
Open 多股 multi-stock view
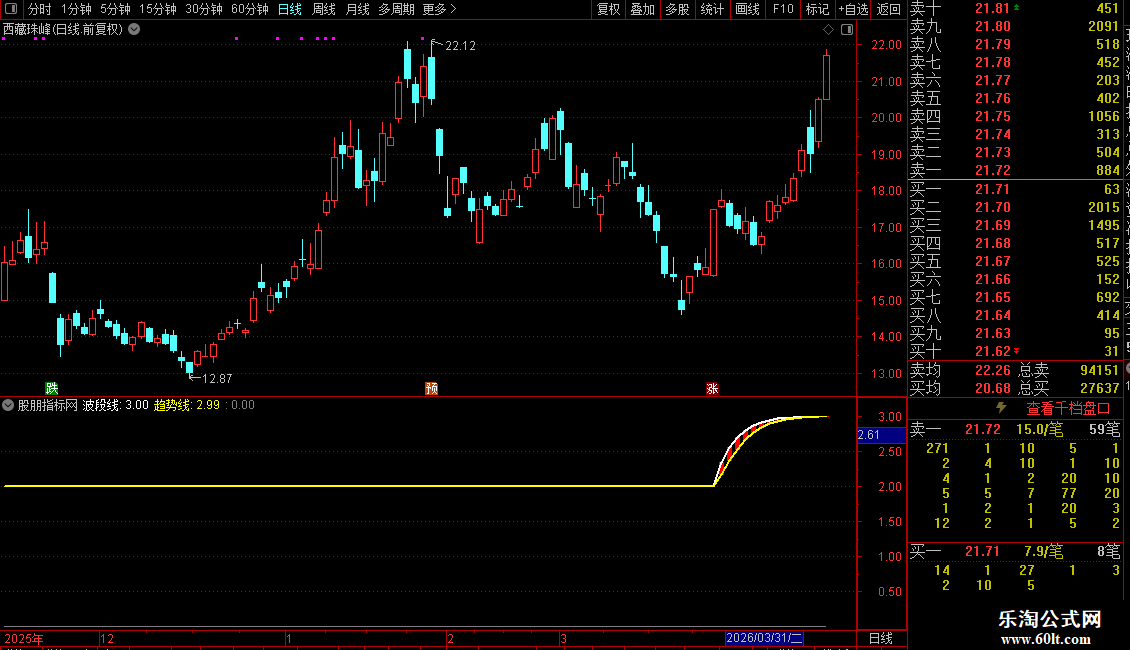click(x=677, y=9)
